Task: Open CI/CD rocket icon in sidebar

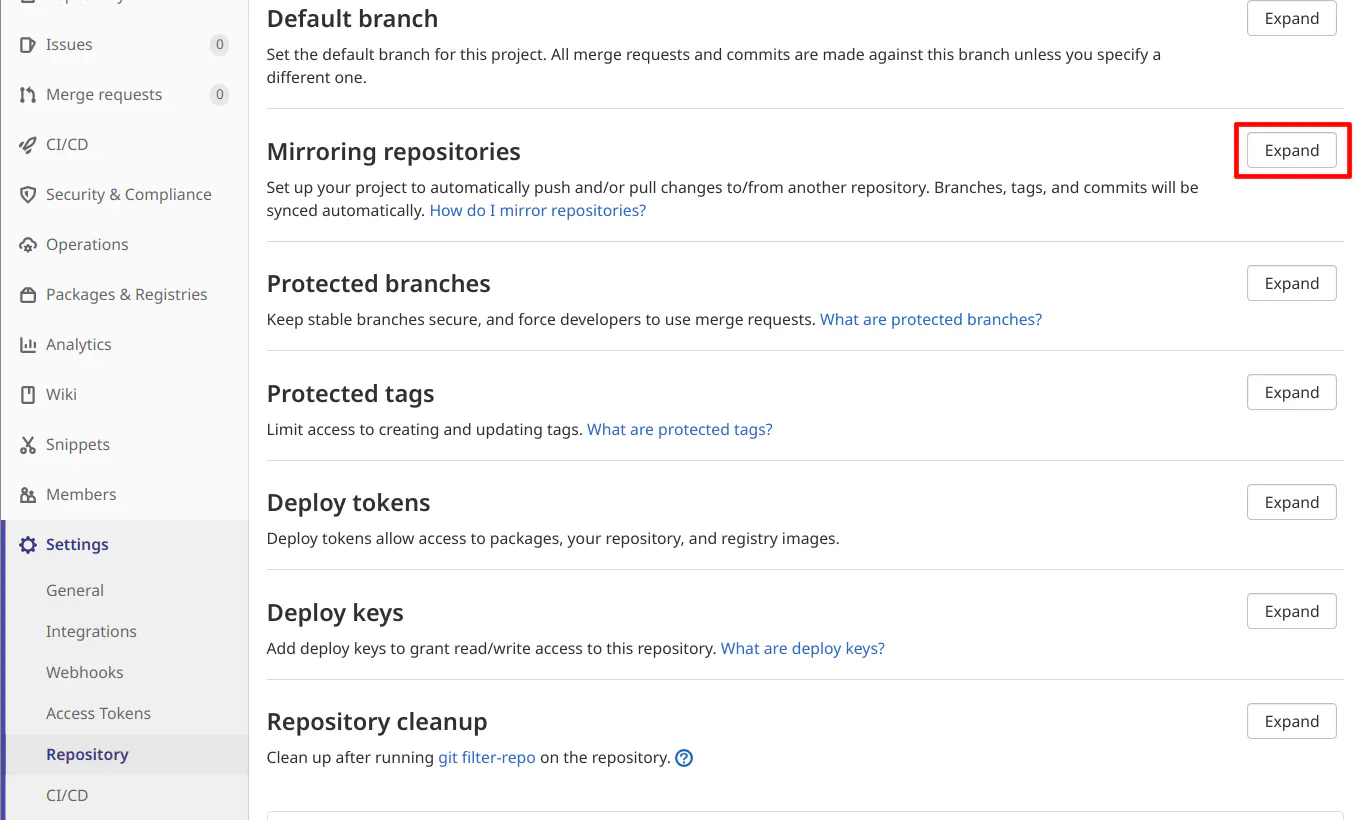Action: click(x=28, y=145)
